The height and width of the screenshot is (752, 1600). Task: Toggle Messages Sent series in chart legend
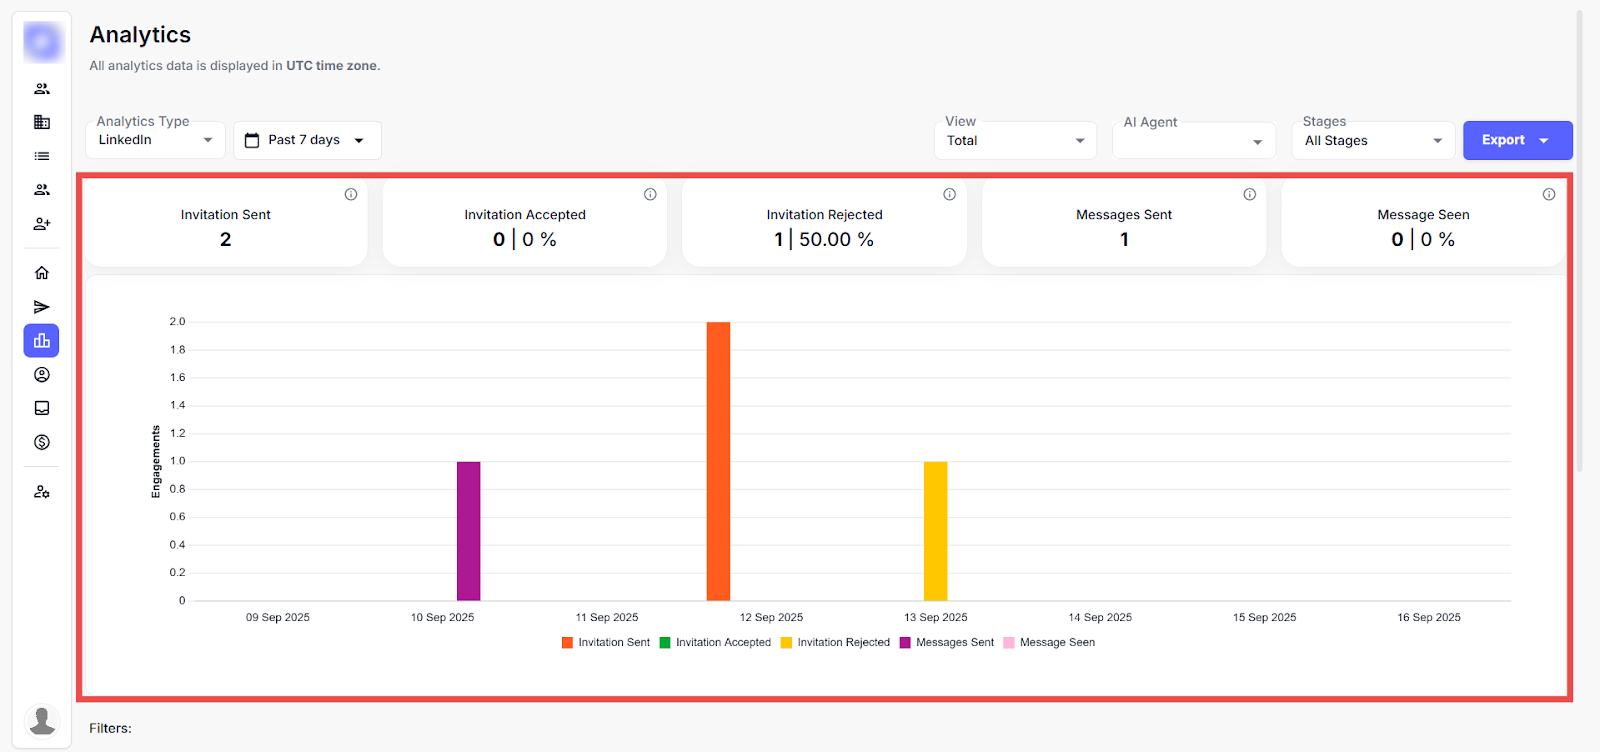[946, 643]
